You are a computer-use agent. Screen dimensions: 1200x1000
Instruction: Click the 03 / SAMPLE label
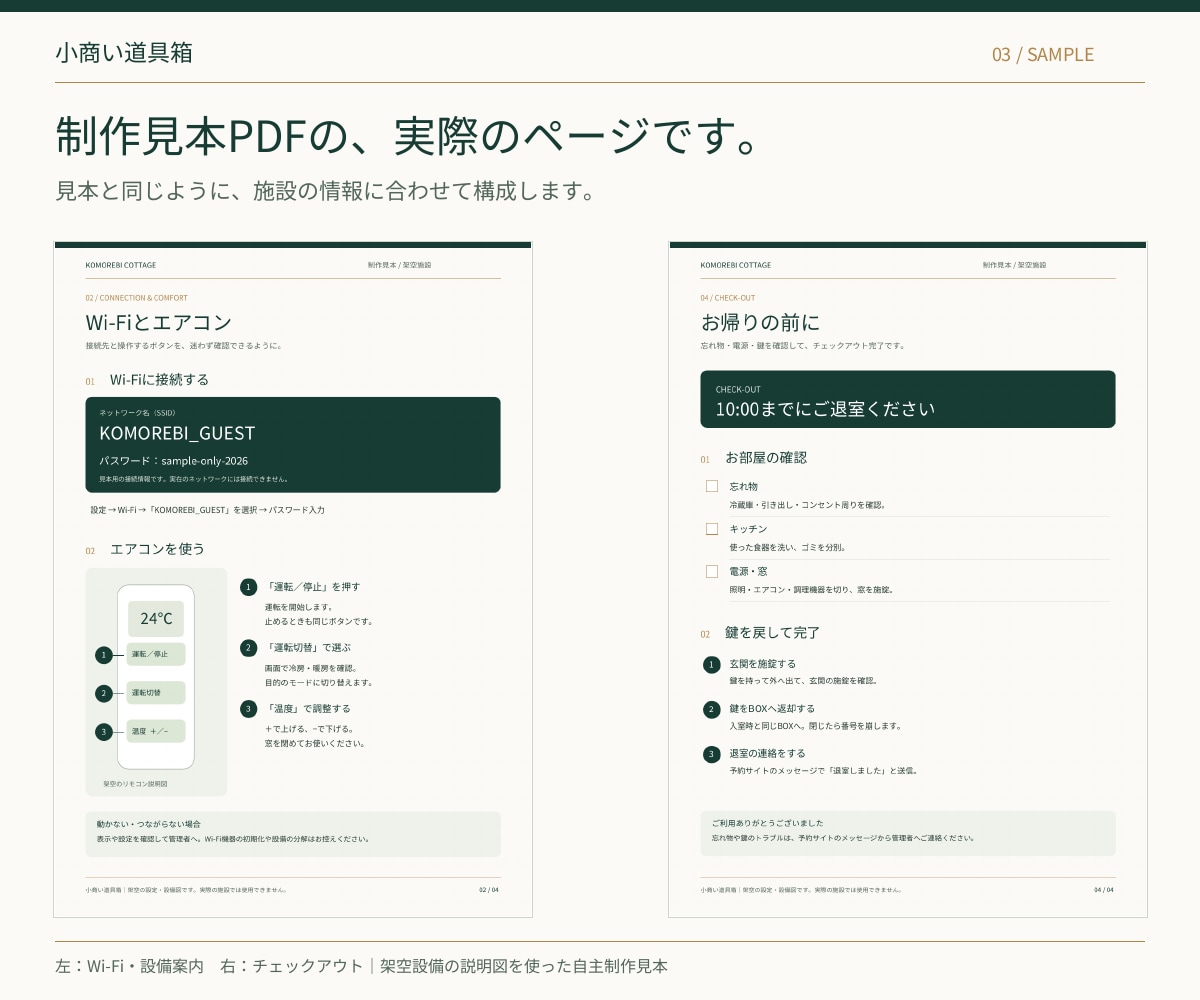click(x=1043, y=55)
